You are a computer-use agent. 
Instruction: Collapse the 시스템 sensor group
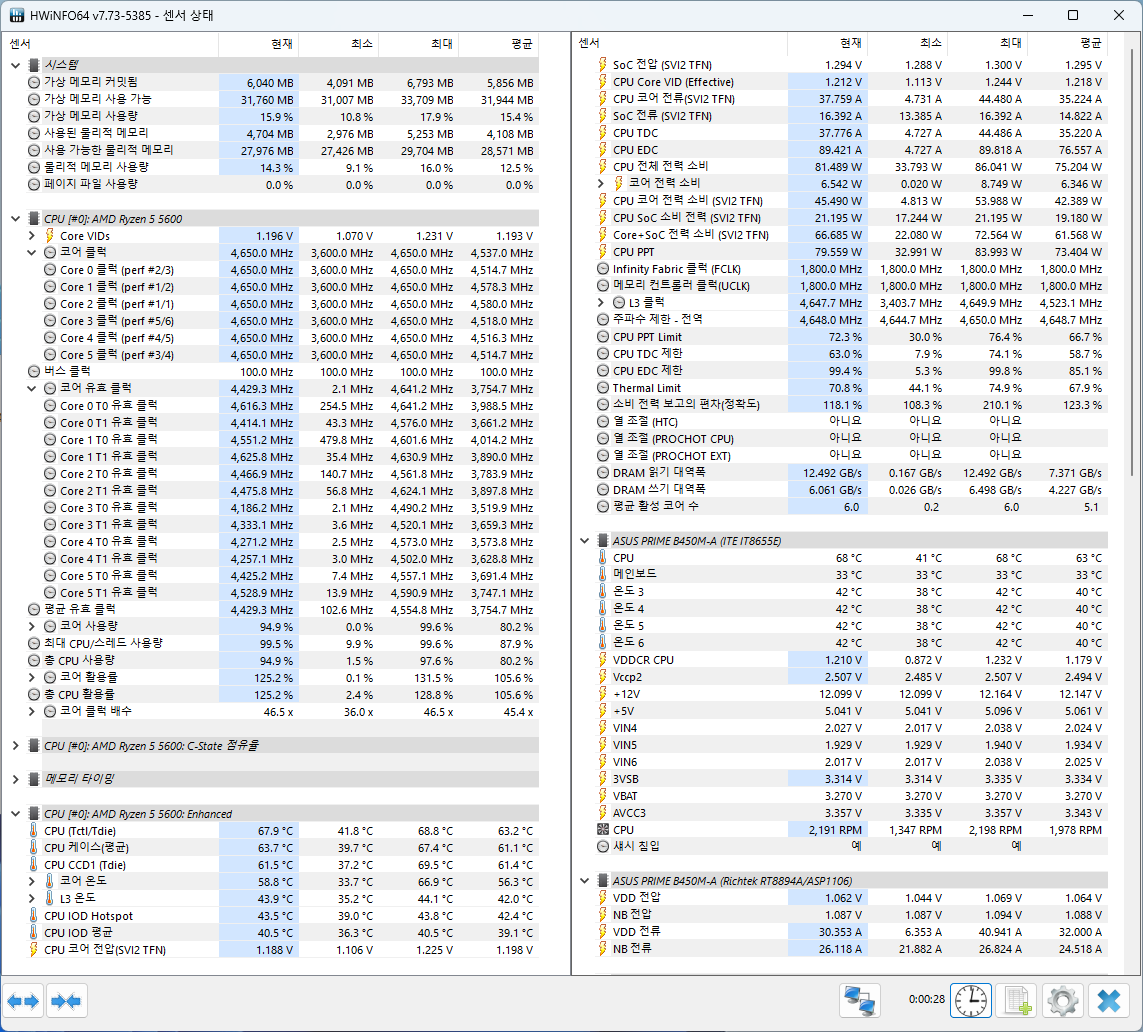coord(15,65)
